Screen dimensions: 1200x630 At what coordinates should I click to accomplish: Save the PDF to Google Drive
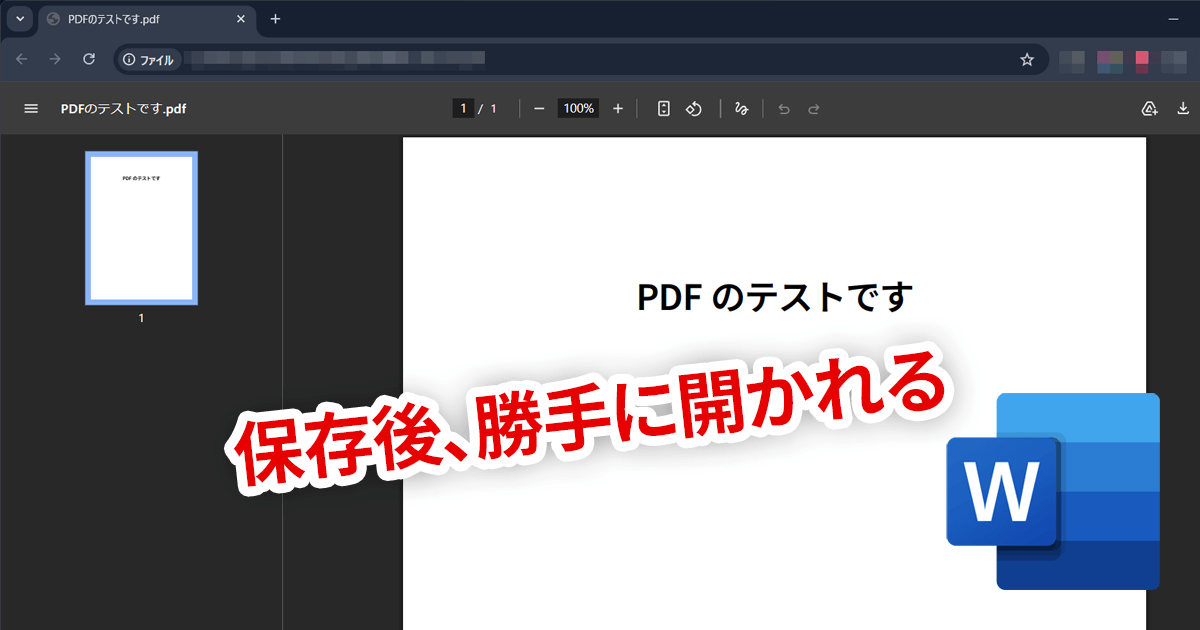coord(1149,108)
